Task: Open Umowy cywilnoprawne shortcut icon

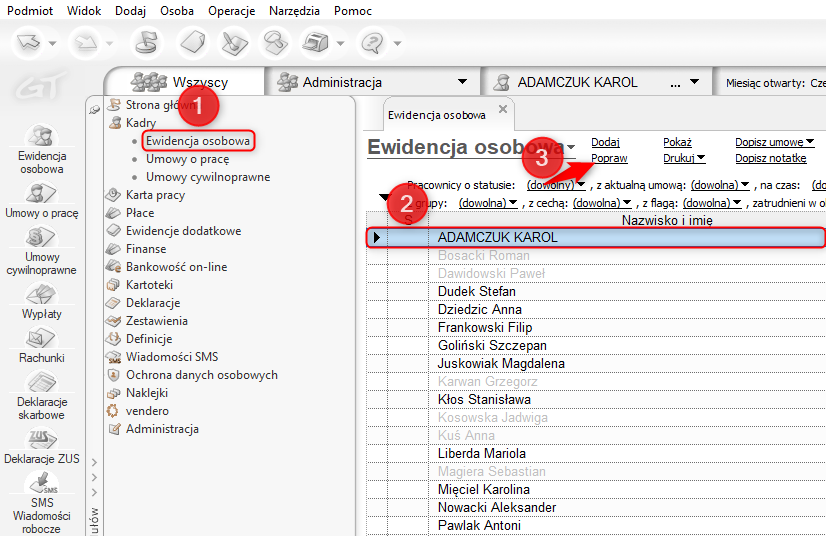Action: coord(42,237)
